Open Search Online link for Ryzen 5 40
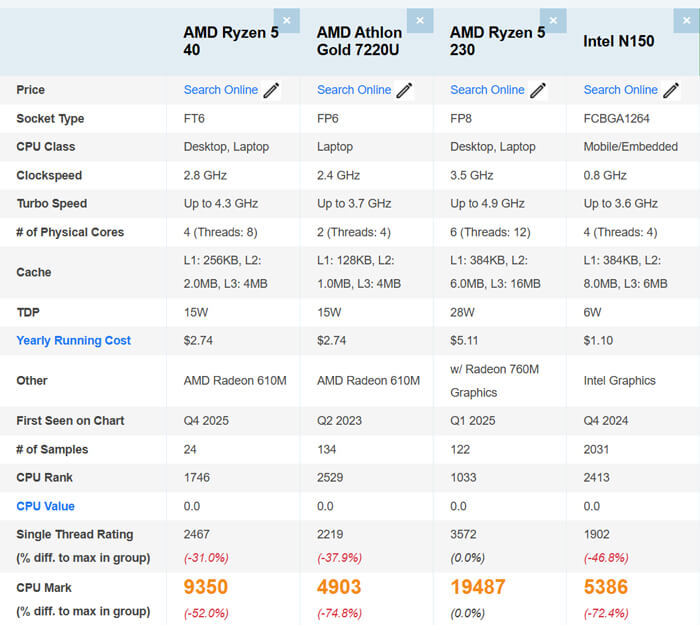Viewport: 700px width, 625px height. [x=221, y=90]
